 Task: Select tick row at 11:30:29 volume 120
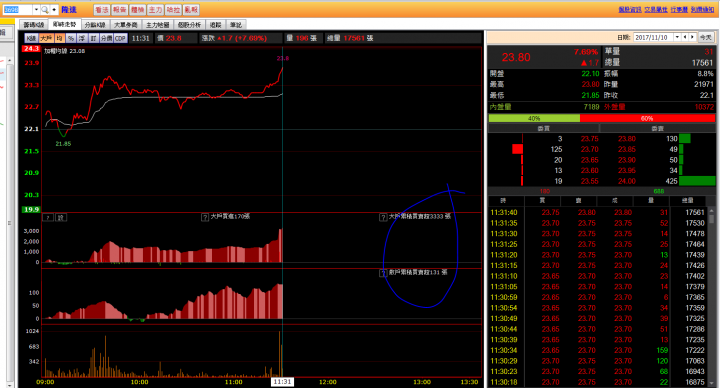point(598,361)
